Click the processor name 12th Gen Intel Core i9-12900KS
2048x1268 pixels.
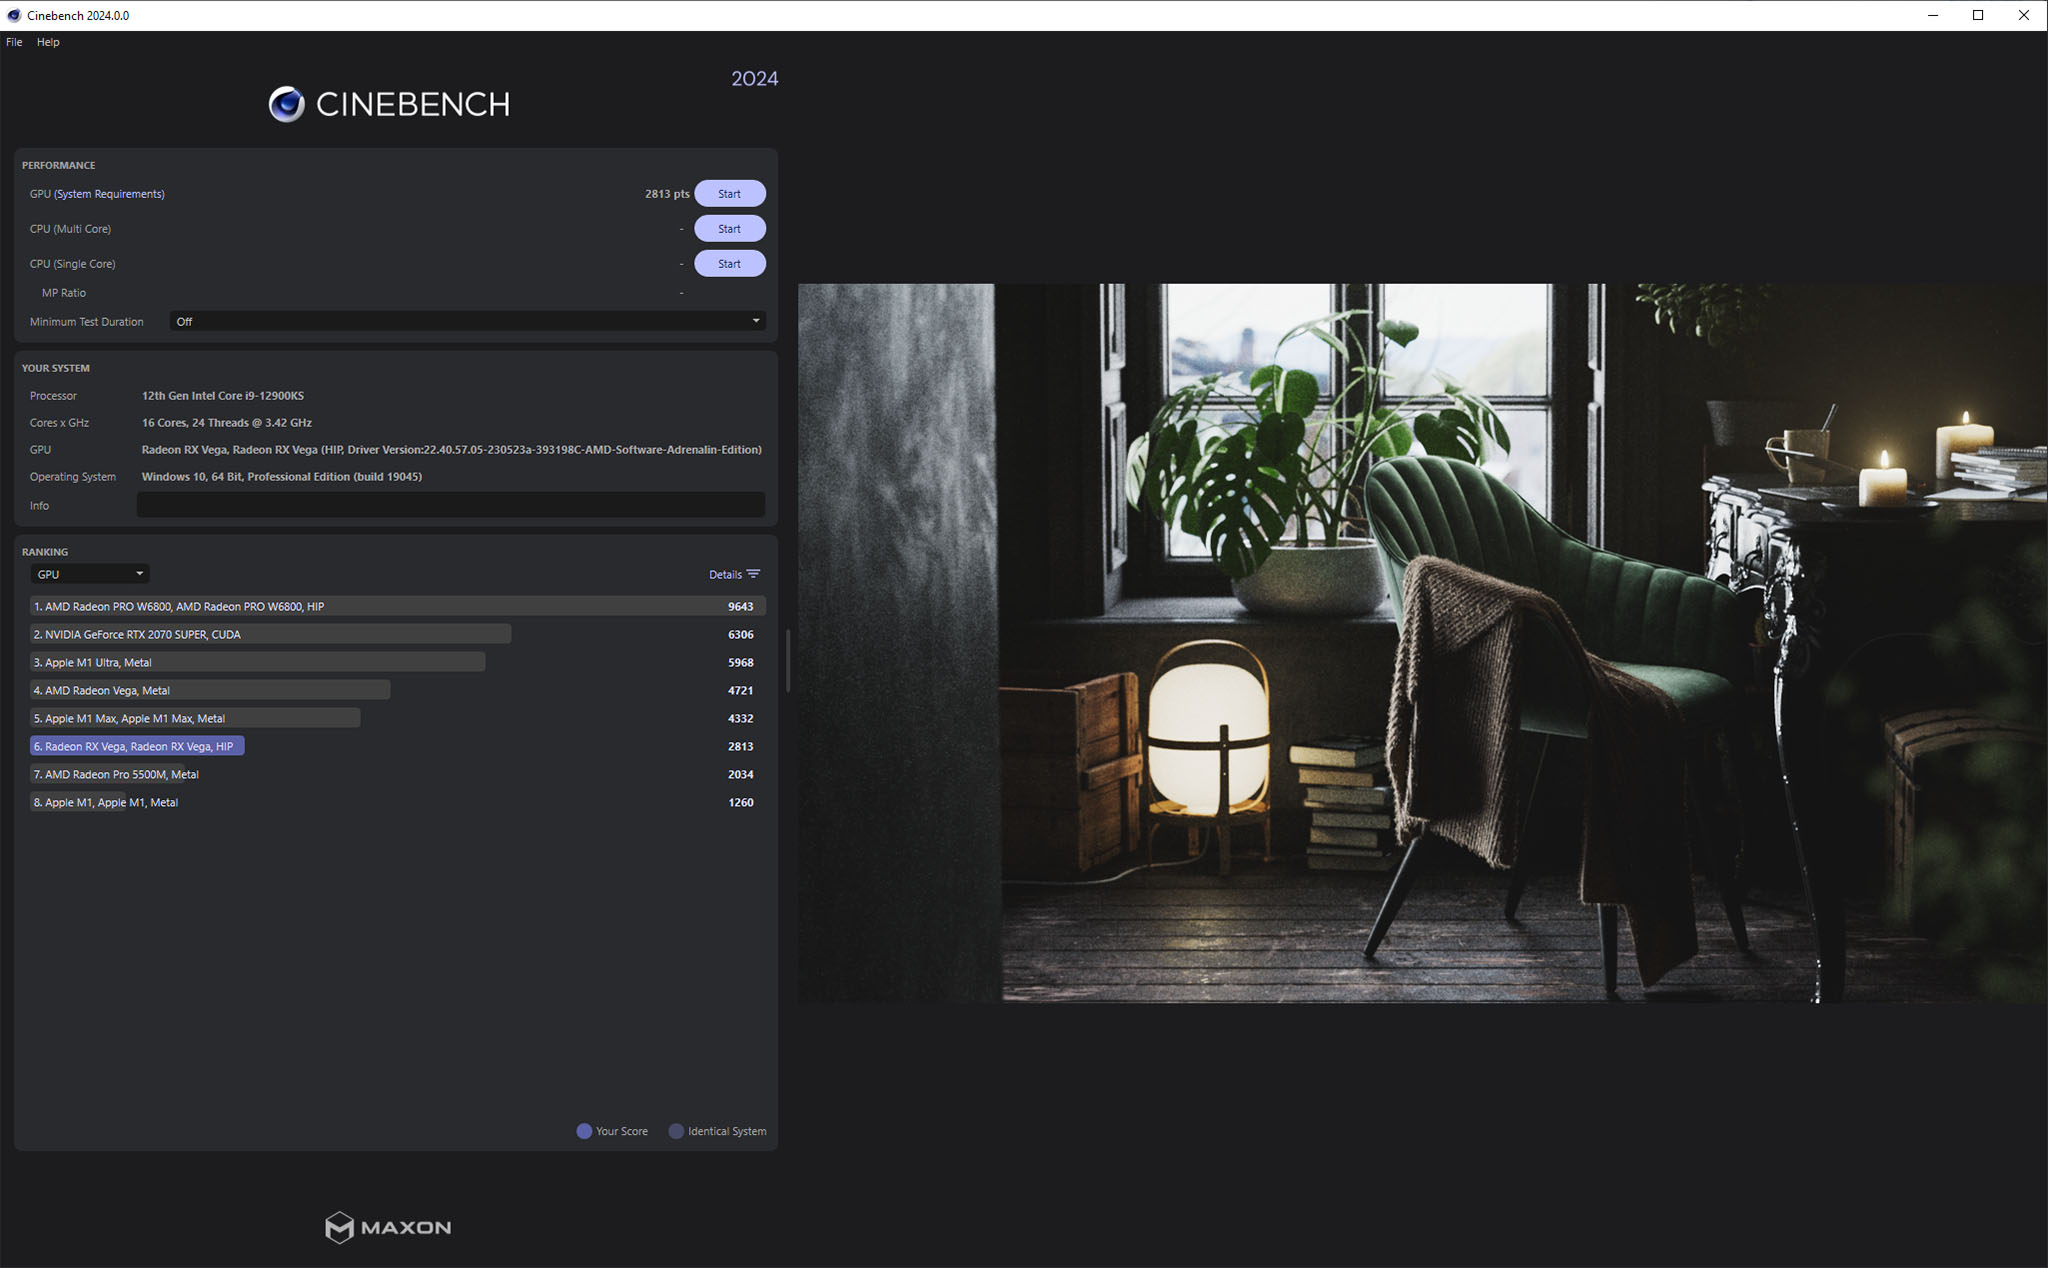click(223, 396)
